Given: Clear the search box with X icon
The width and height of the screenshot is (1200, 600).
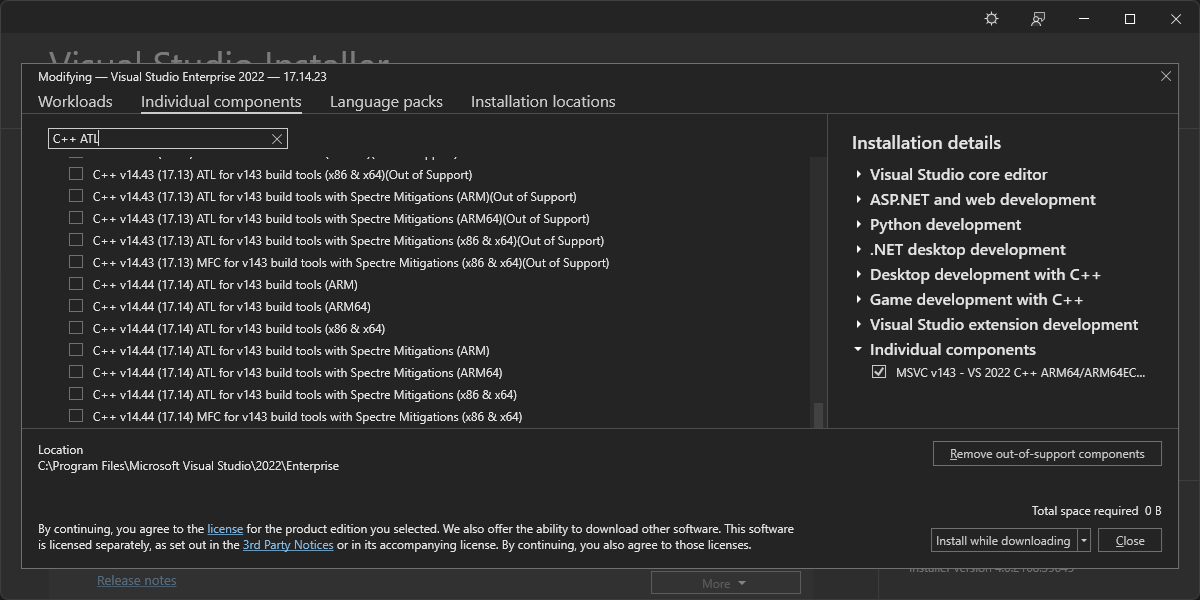Looking at the screenshot, I should tap(277, 139).
